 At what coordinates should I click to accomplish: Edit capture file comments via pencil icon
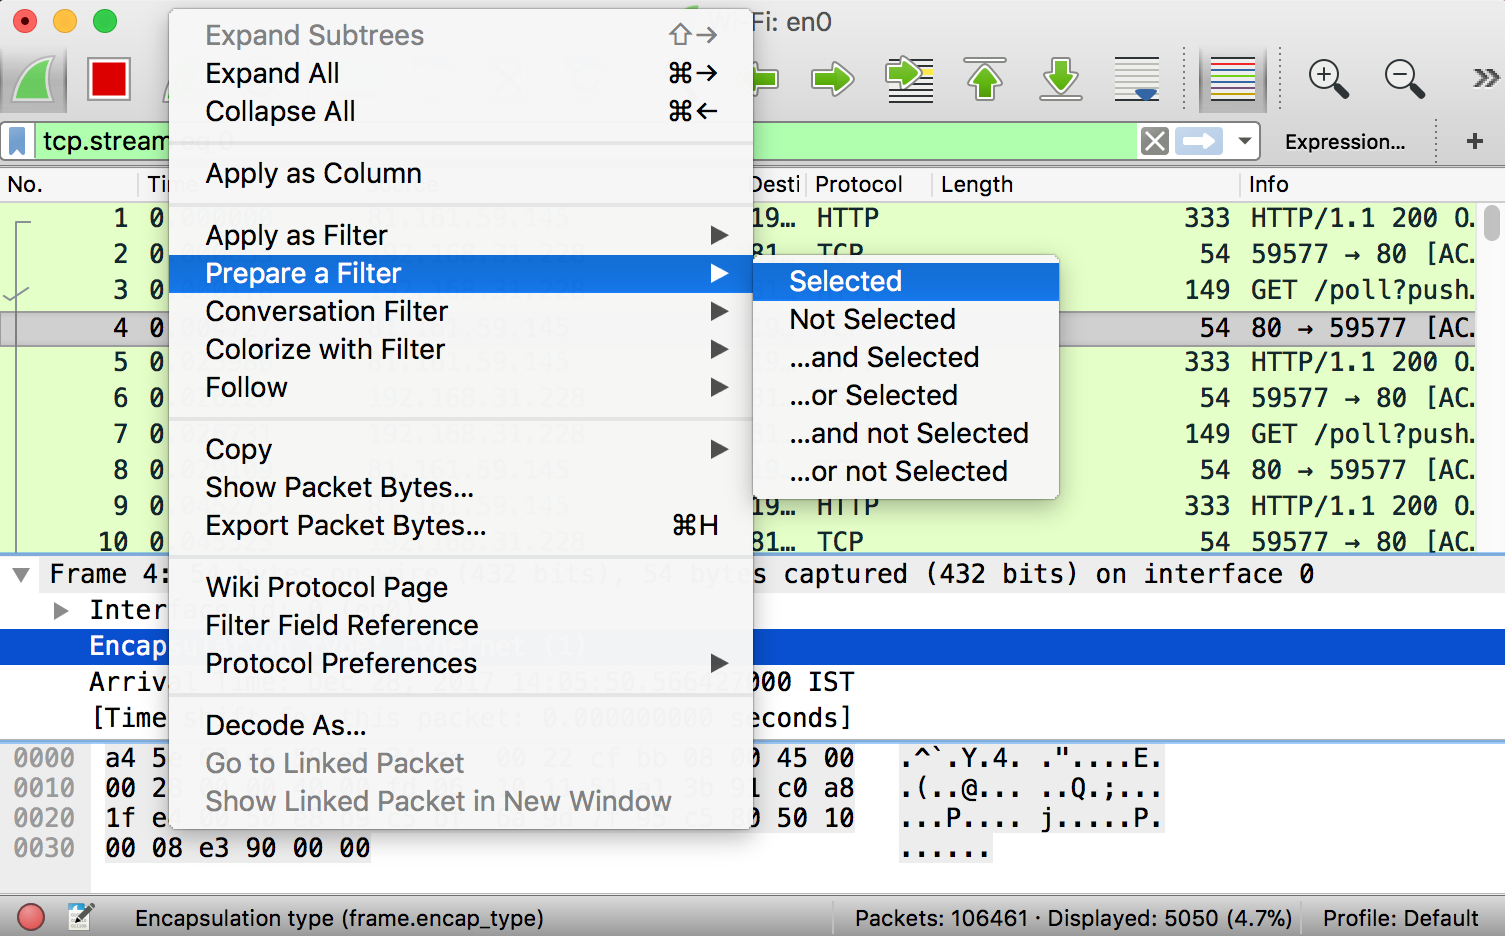[x=80, y=917]
